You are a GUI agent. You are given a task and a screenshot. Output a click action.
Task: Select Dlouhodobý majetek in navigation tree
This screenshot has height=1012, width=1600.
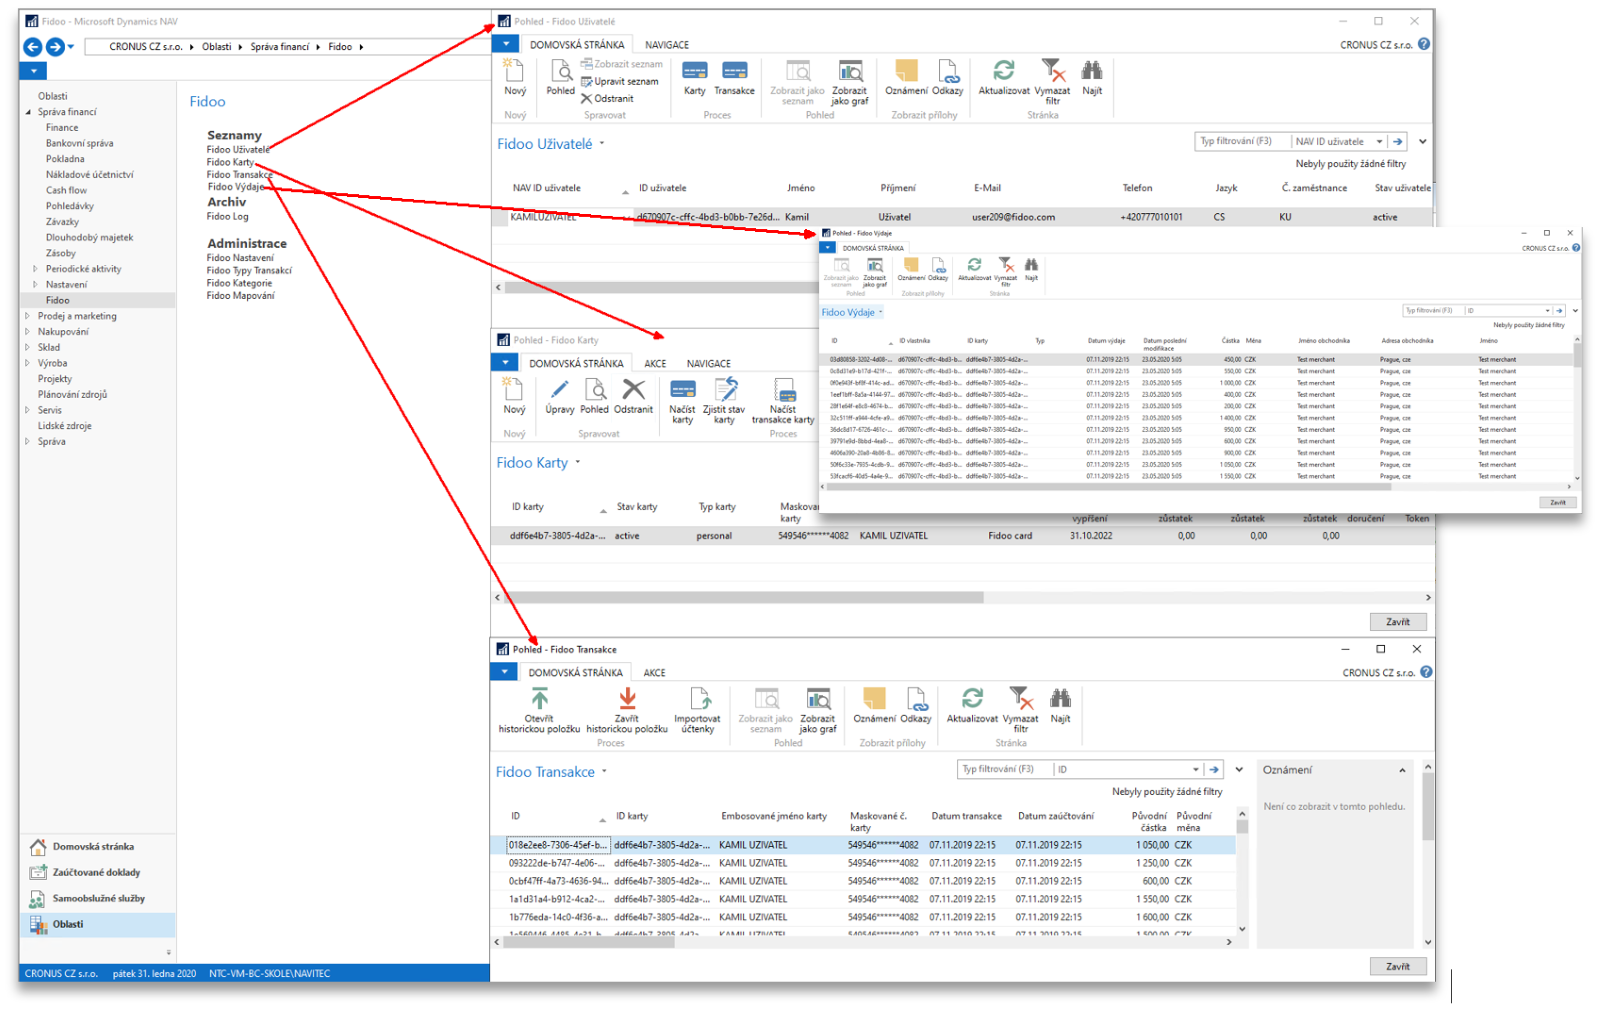(x=89, y=238)
